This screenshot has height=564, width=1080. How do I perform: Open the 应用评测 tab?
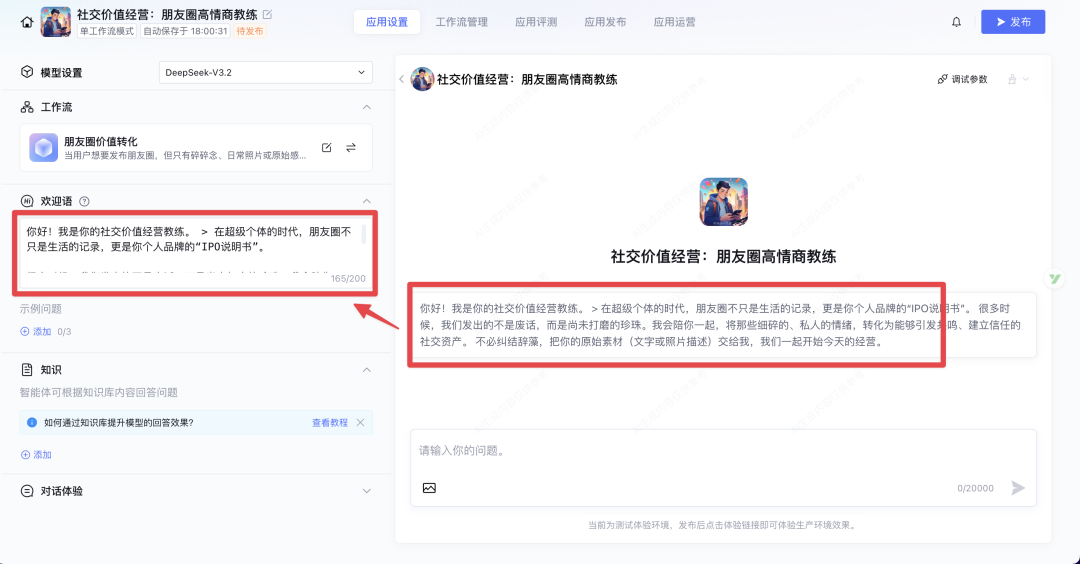pos(536,22)
